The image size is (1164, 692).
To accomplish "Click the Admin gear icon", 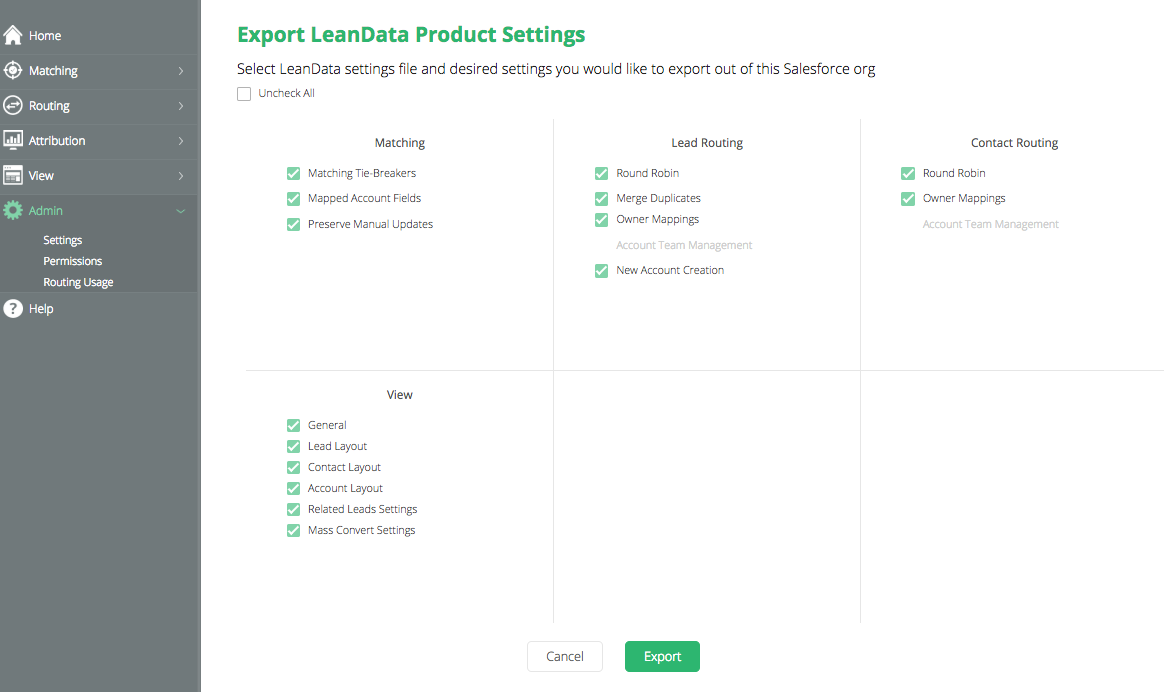I will [x=13, y=210].
